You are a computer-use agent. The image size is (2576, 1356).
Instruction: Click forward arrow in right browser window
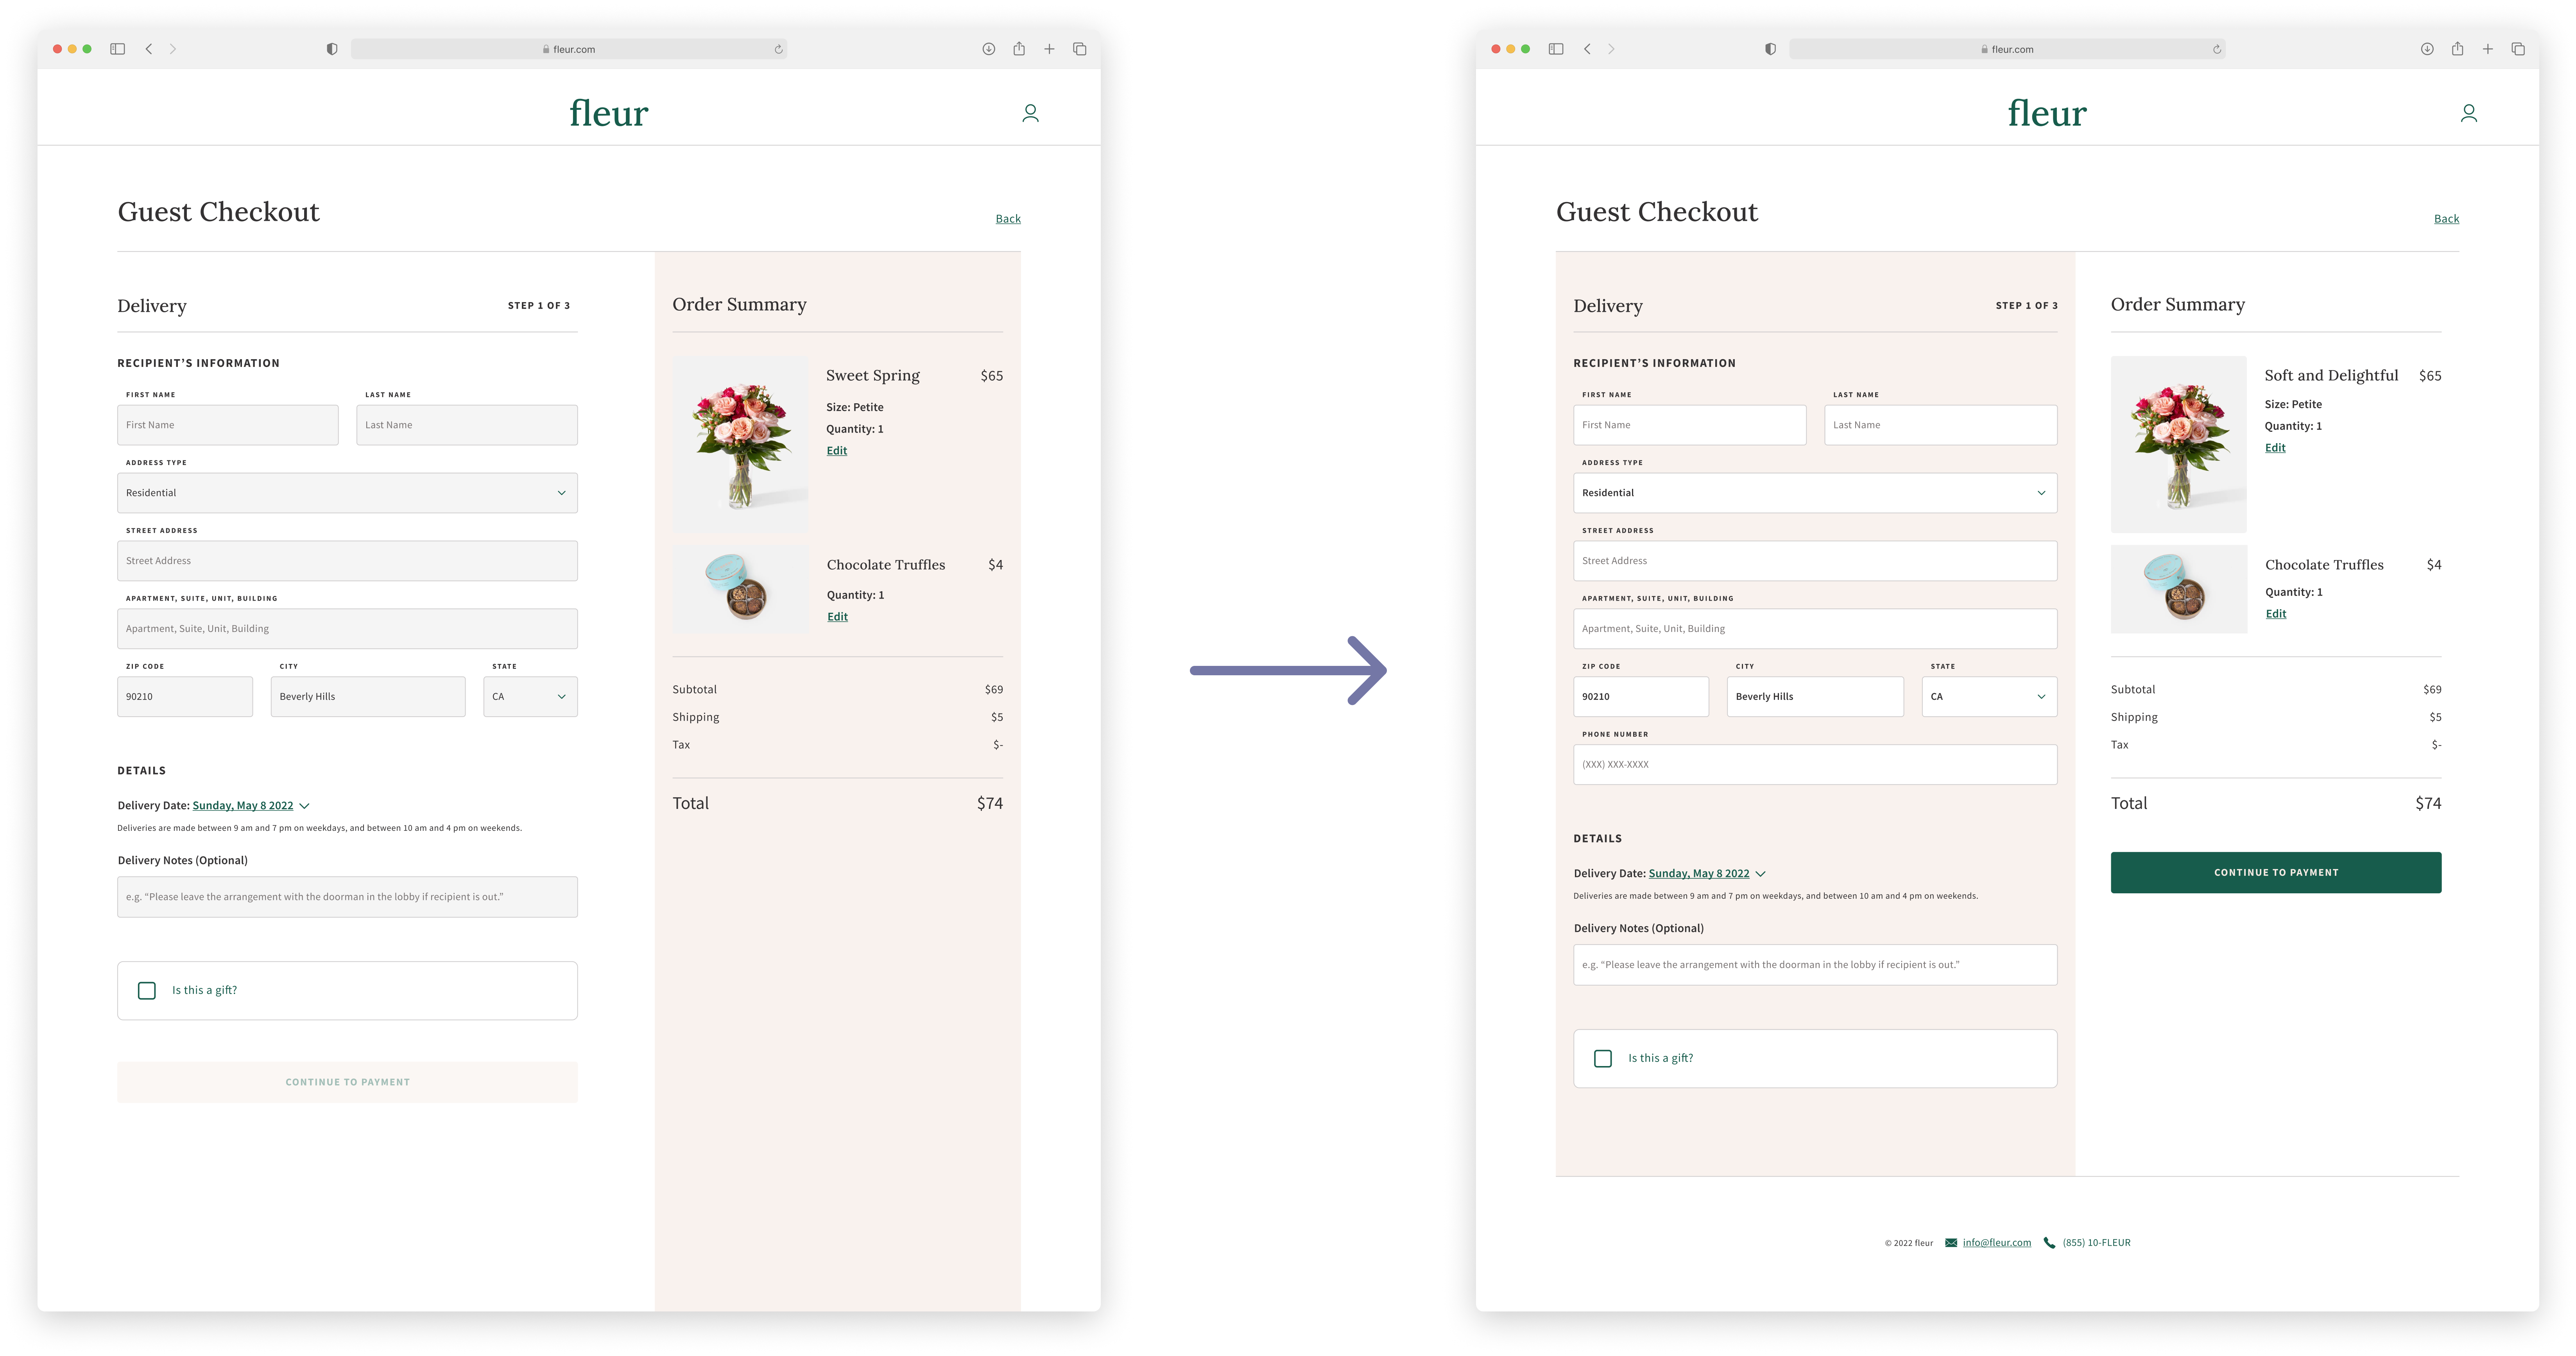pos(1611,49)
